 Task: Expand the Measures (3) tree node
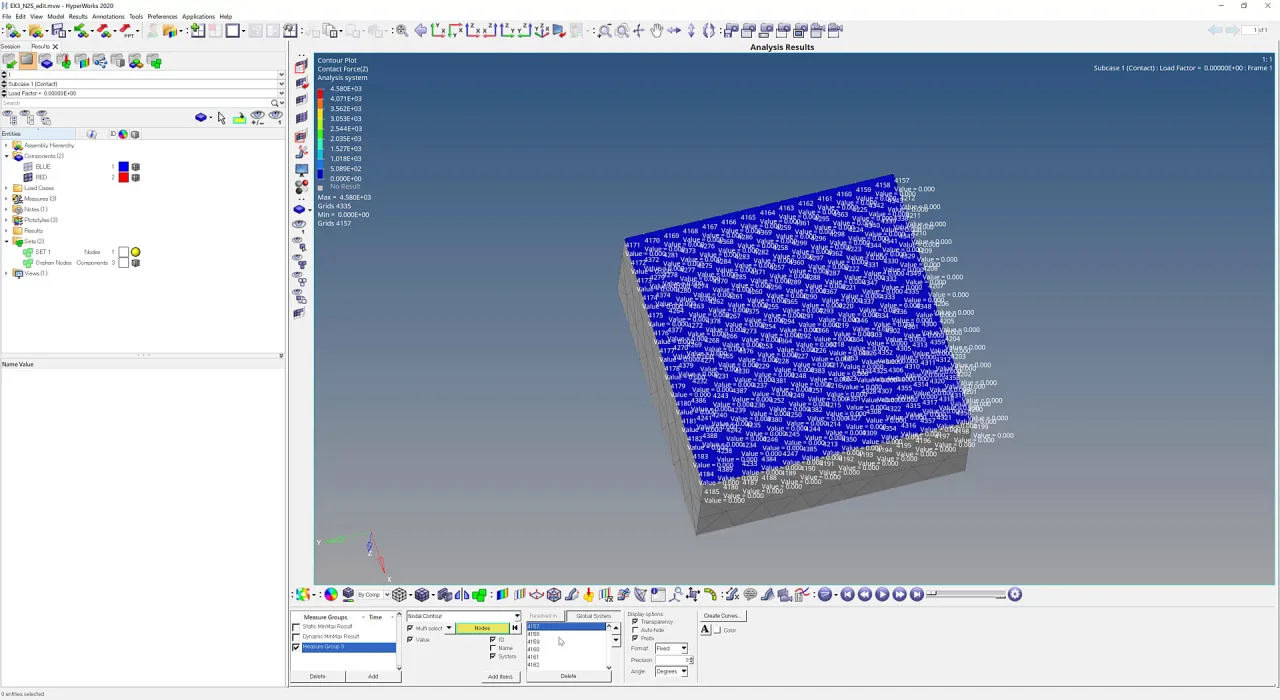click(x=6, y=199)
